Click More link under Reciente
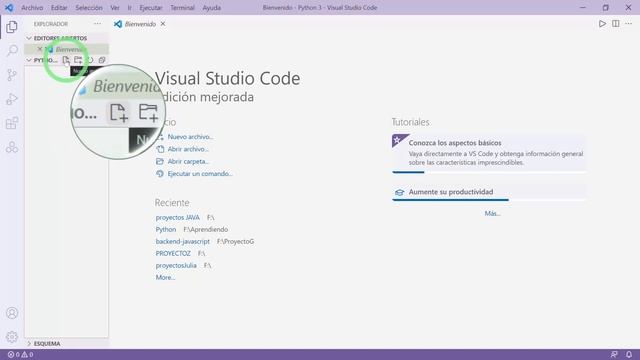This screenshot has height=360, width=640. tap(165, 278)
